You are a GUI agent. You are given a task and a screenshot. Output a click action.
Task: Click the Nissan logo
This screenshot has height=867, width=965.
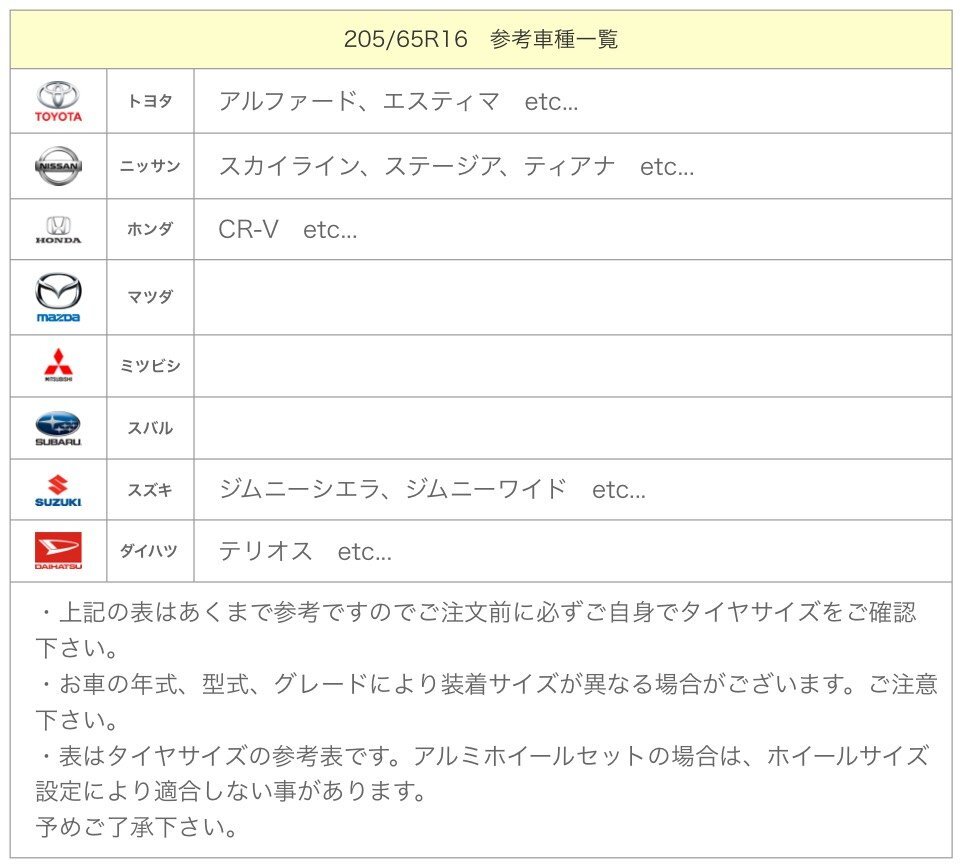click(58, 166)
